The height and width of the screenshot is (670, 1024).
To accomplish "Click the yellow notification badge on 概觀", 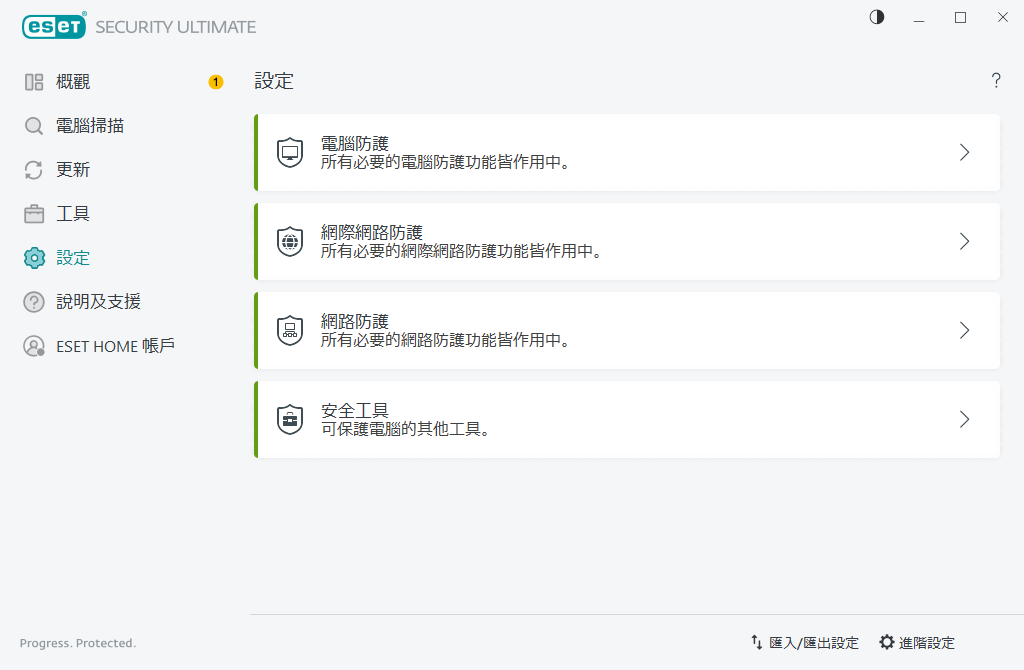I will pos(216,82).
